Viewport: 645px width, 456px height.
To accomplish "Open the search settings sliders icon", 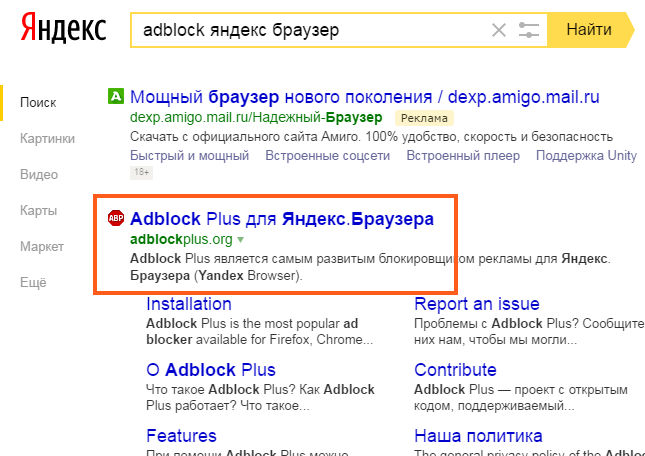I will (529, 30).
